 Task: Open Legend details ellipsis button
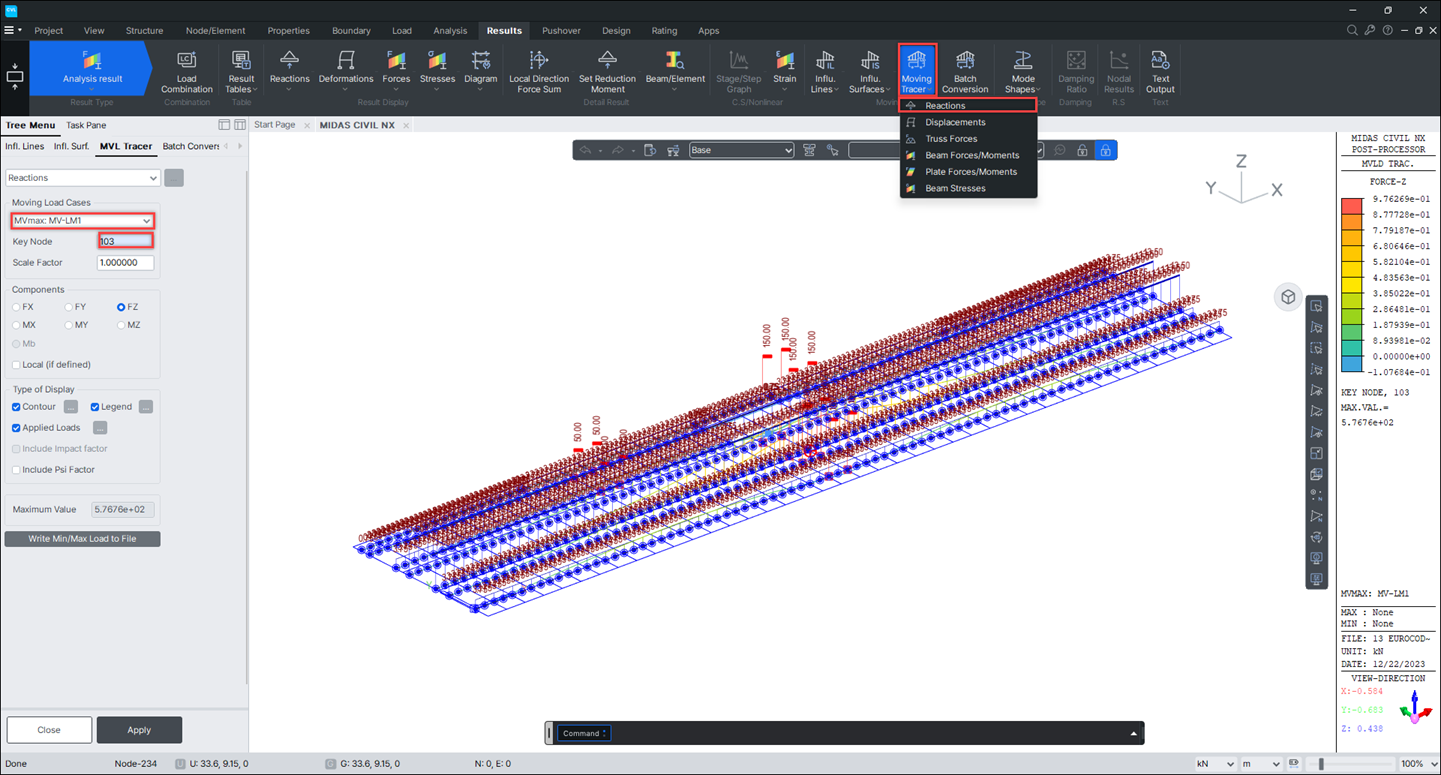(146, 407)
